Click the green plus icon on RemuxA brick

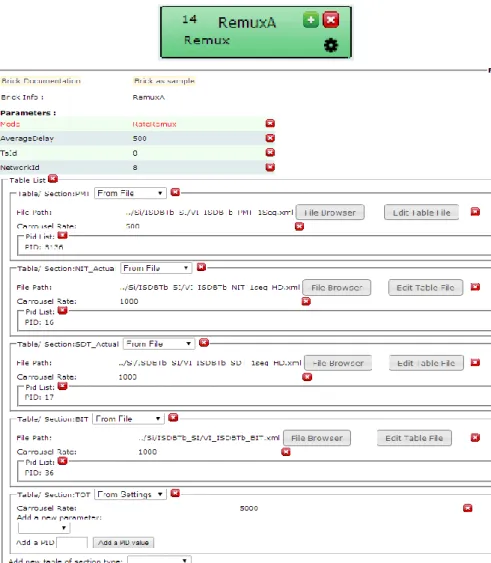tap(311, 20)
